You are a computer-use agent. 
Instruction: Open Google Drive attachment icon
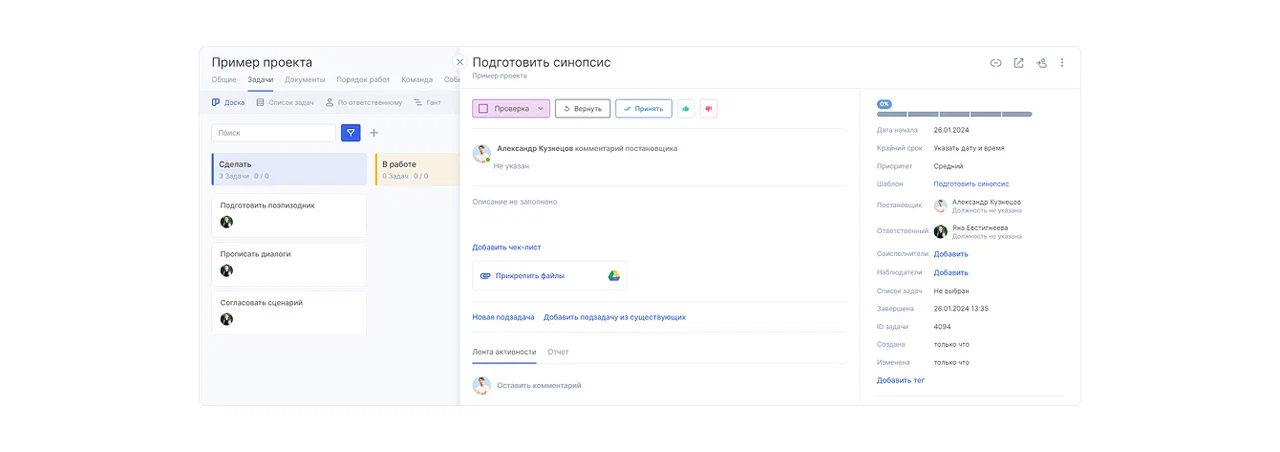614,275
